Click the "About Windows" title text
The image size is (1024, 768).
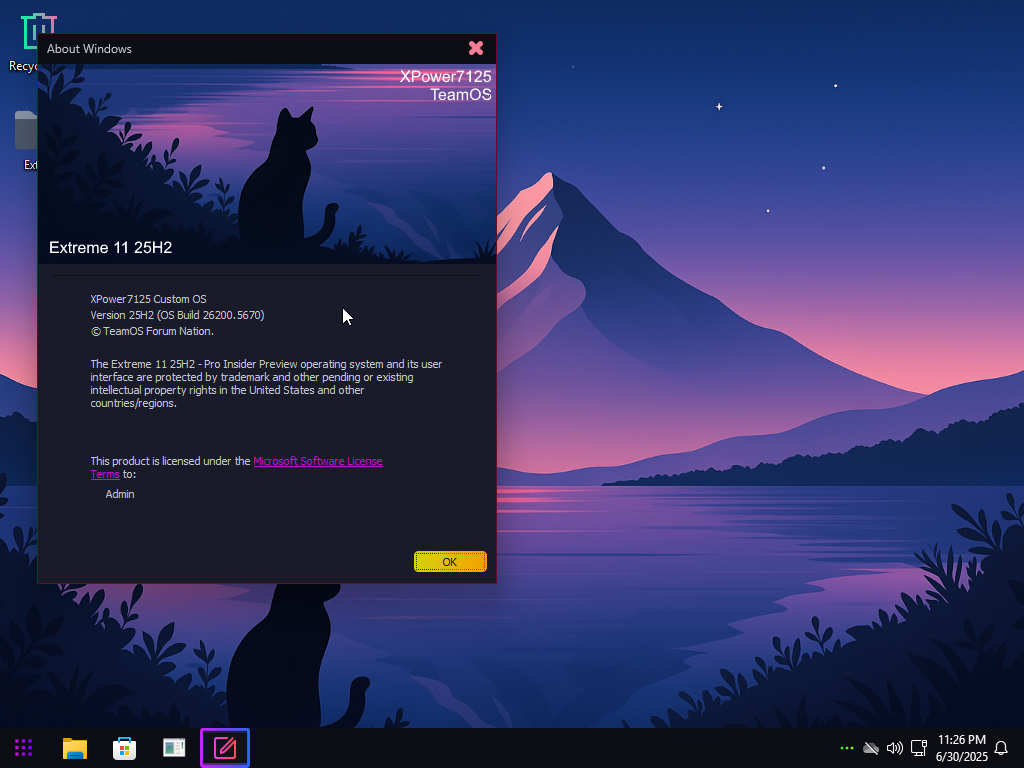89,49
